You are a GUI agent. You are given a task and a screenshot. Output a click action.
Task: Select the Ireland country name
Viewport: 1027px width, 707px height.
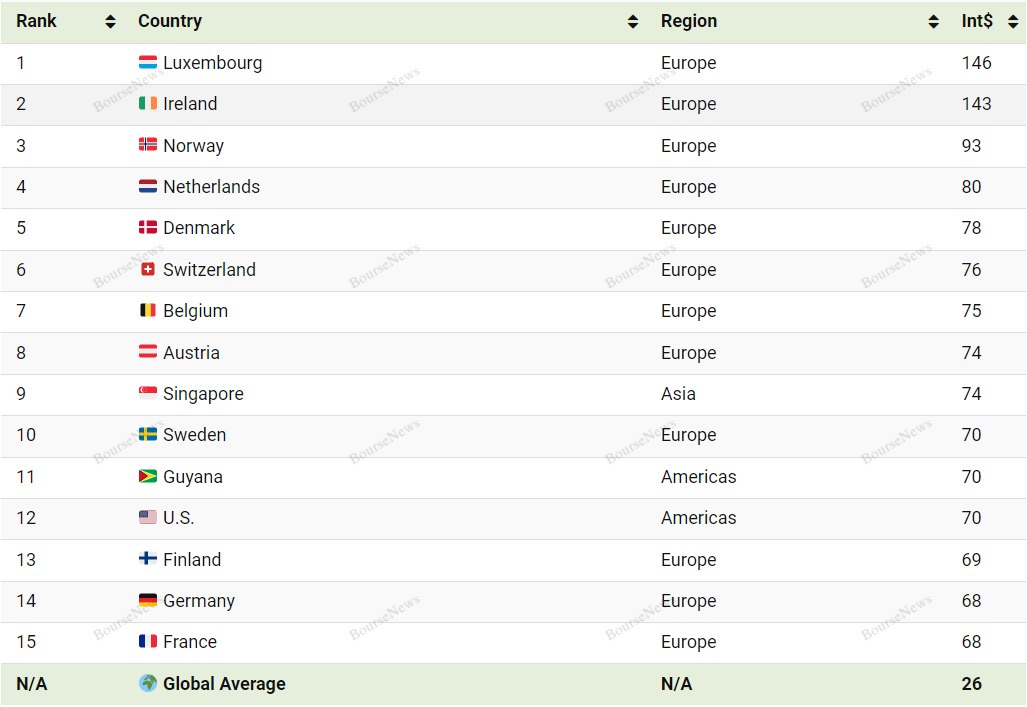point(190,104)
